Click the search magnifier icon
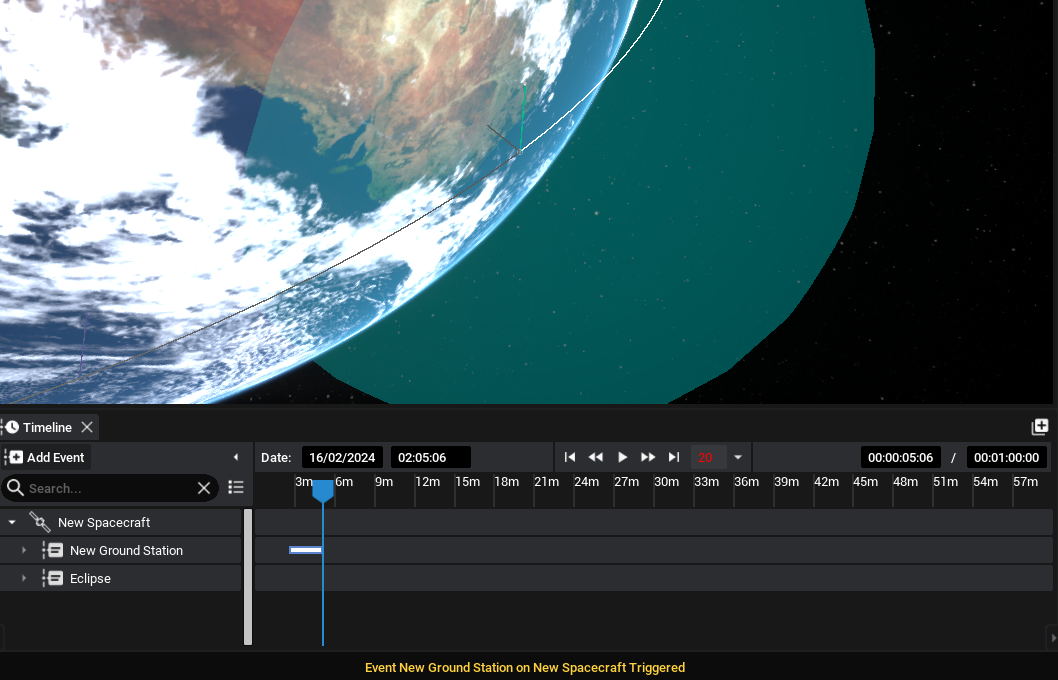1058x680 pixels. click(x=15, y=488)
